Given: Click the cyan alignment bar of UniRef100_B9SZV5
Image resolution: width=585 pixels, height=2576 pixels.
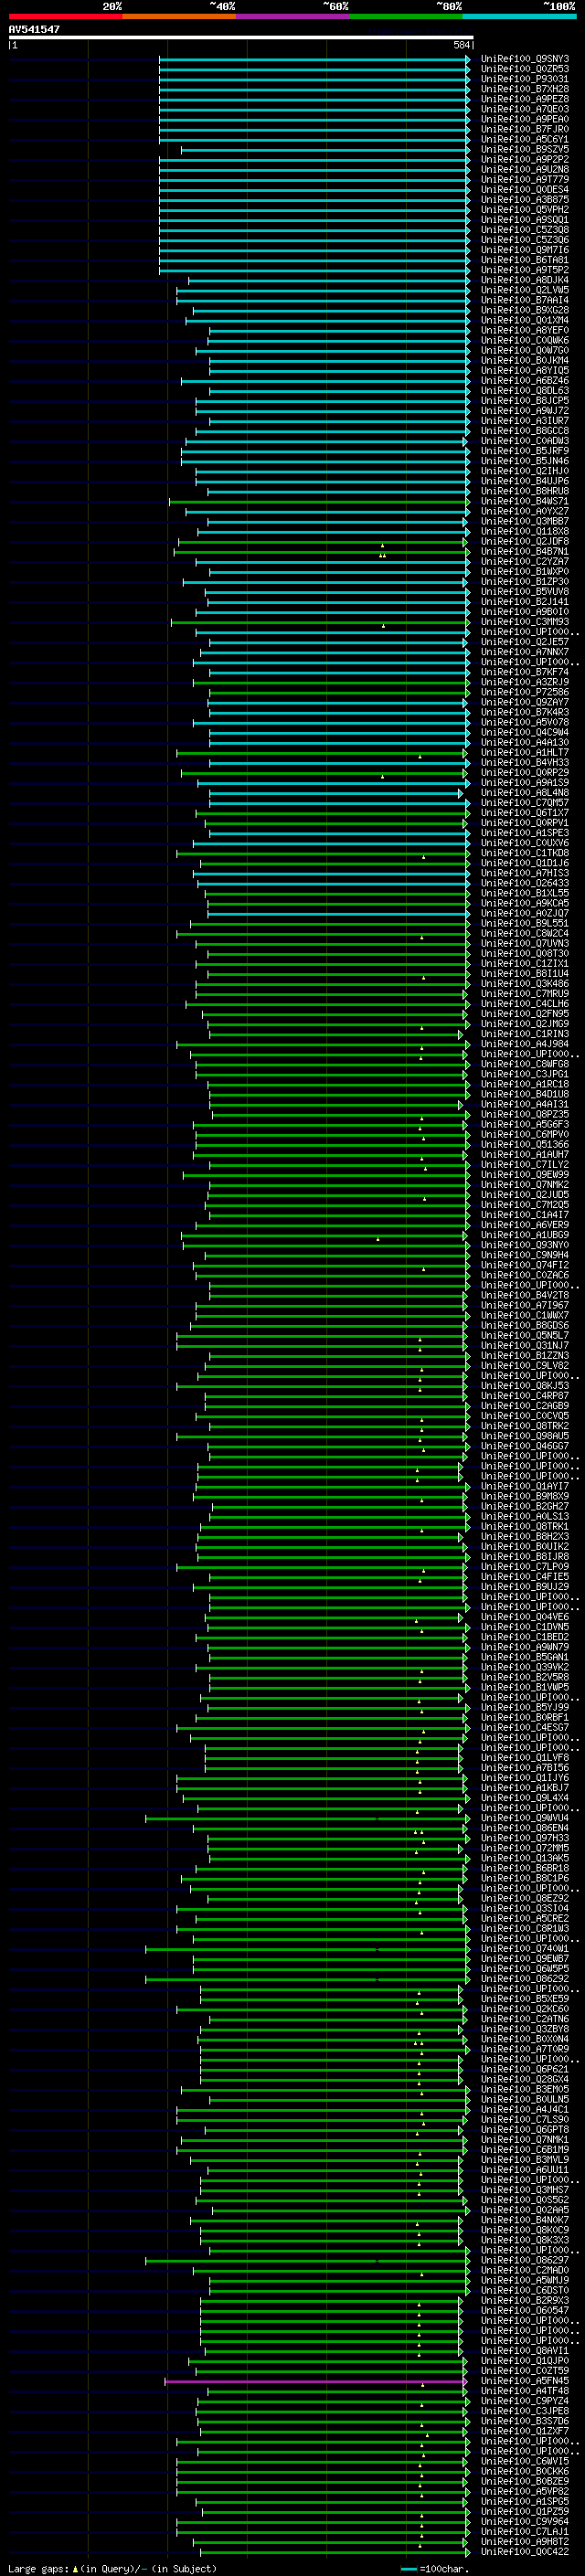Looking at the screenshot, I should pyautogui.click(x=325, y=149).
